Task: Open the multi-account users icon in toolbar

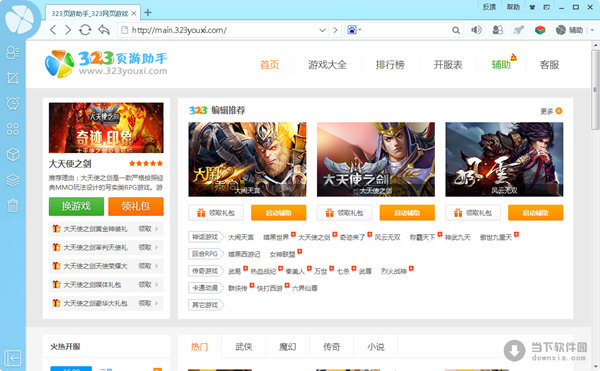Action: (x=497, y=30)
